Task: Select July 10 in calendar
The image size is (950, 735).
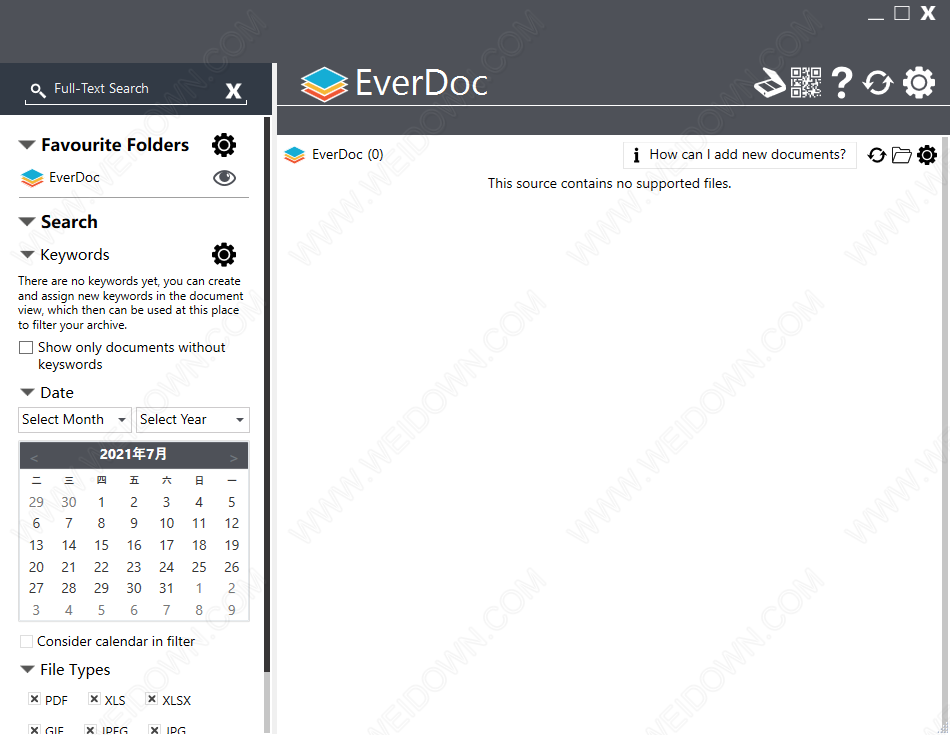Action: click(x=166, y=524)
